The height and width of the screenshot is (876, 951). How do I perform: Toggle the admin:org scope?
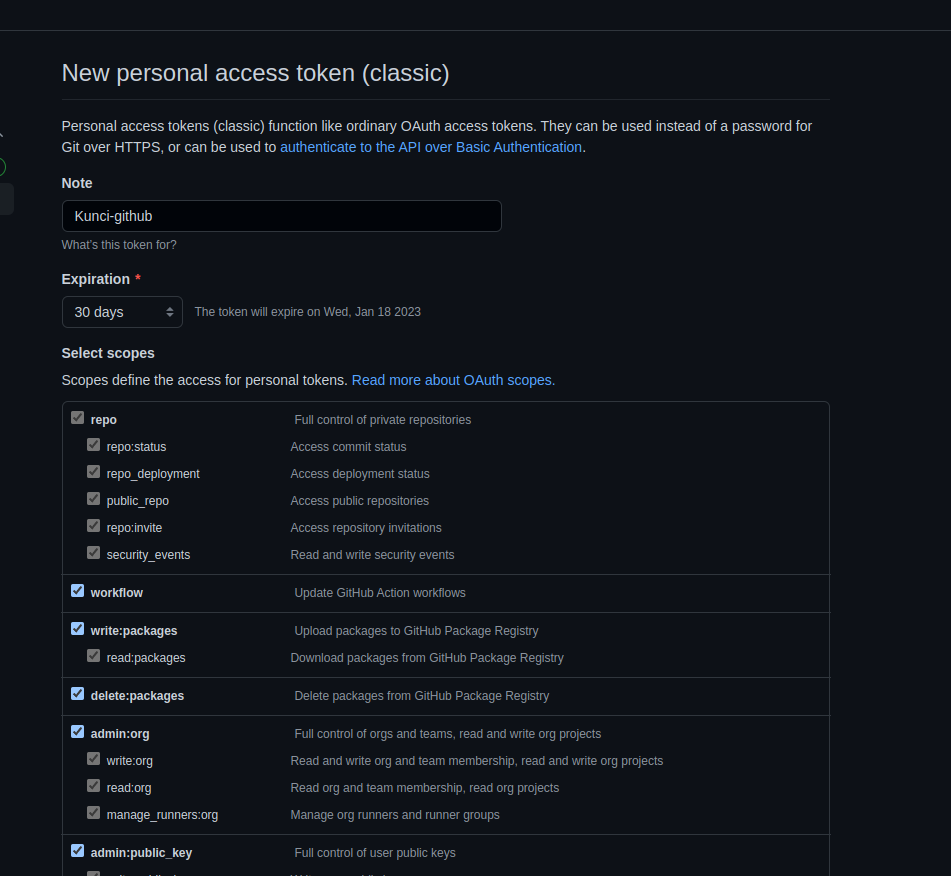(77, 731)
